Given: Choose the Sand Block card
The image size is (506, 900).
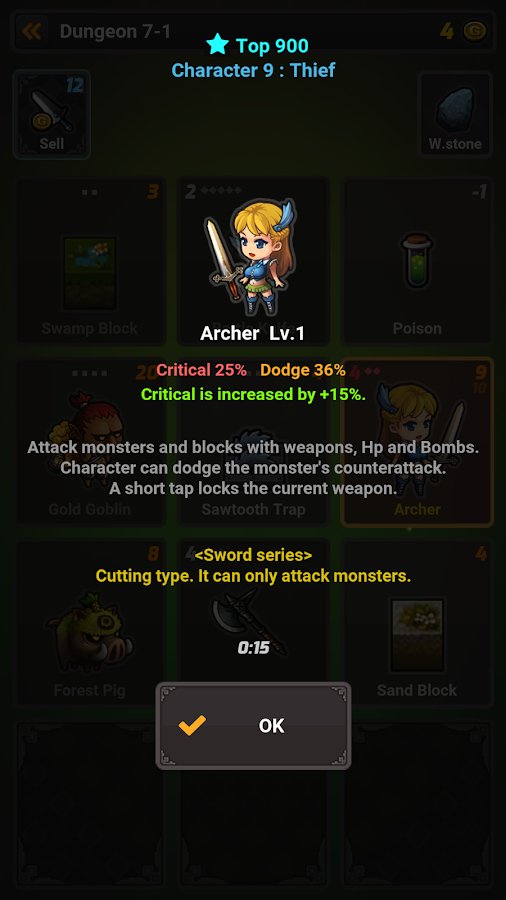Looking at the screenshot, I should pos(417,622).
